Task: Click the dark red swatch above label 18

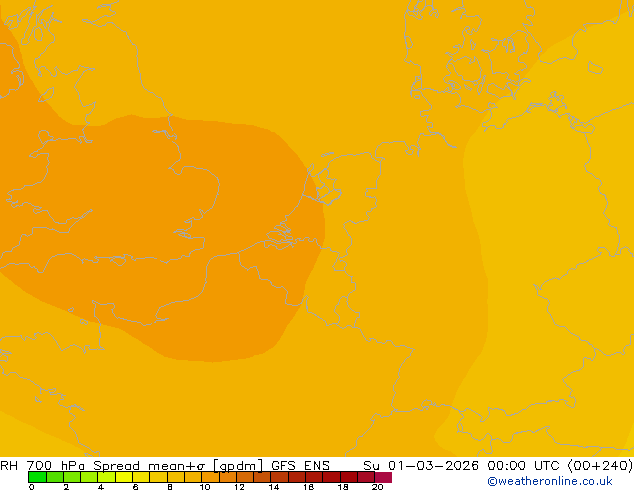Action: tap(349, 477)
